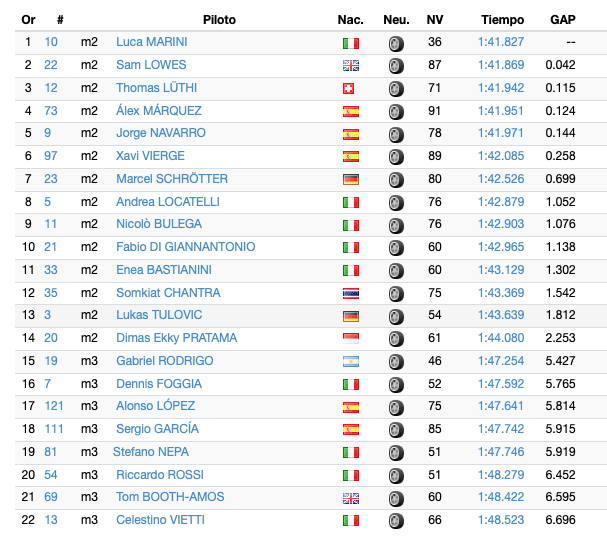Select rider number 97 link
607x552 pixels.
tap(51, 156)
